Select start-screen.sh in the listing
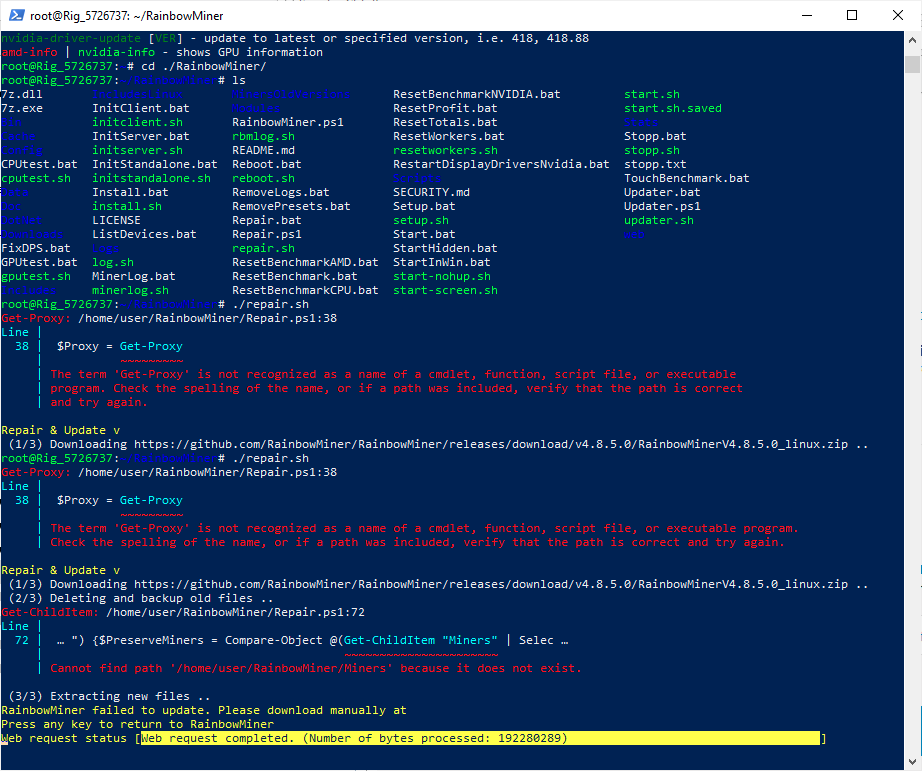 click(445, 291)
